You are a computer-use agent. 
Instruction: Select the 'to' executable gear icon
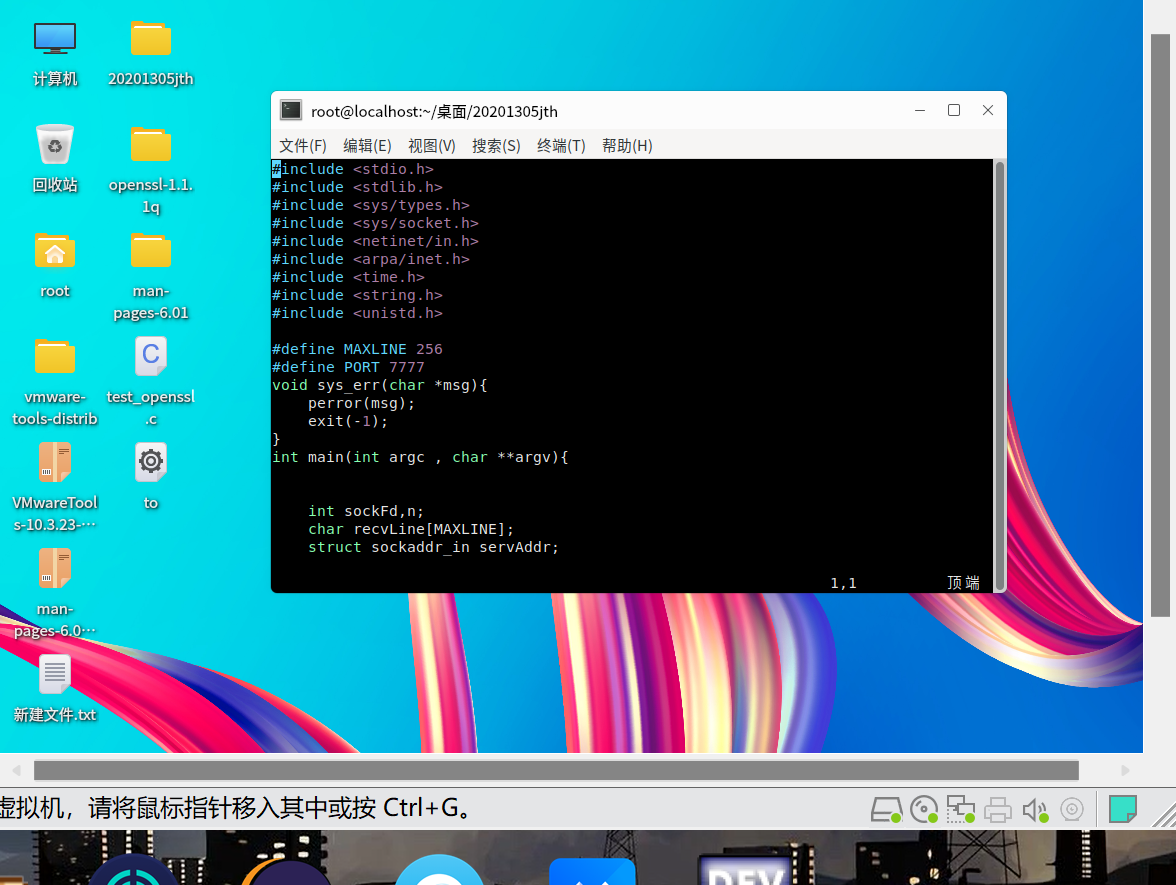tap(151, 462)
